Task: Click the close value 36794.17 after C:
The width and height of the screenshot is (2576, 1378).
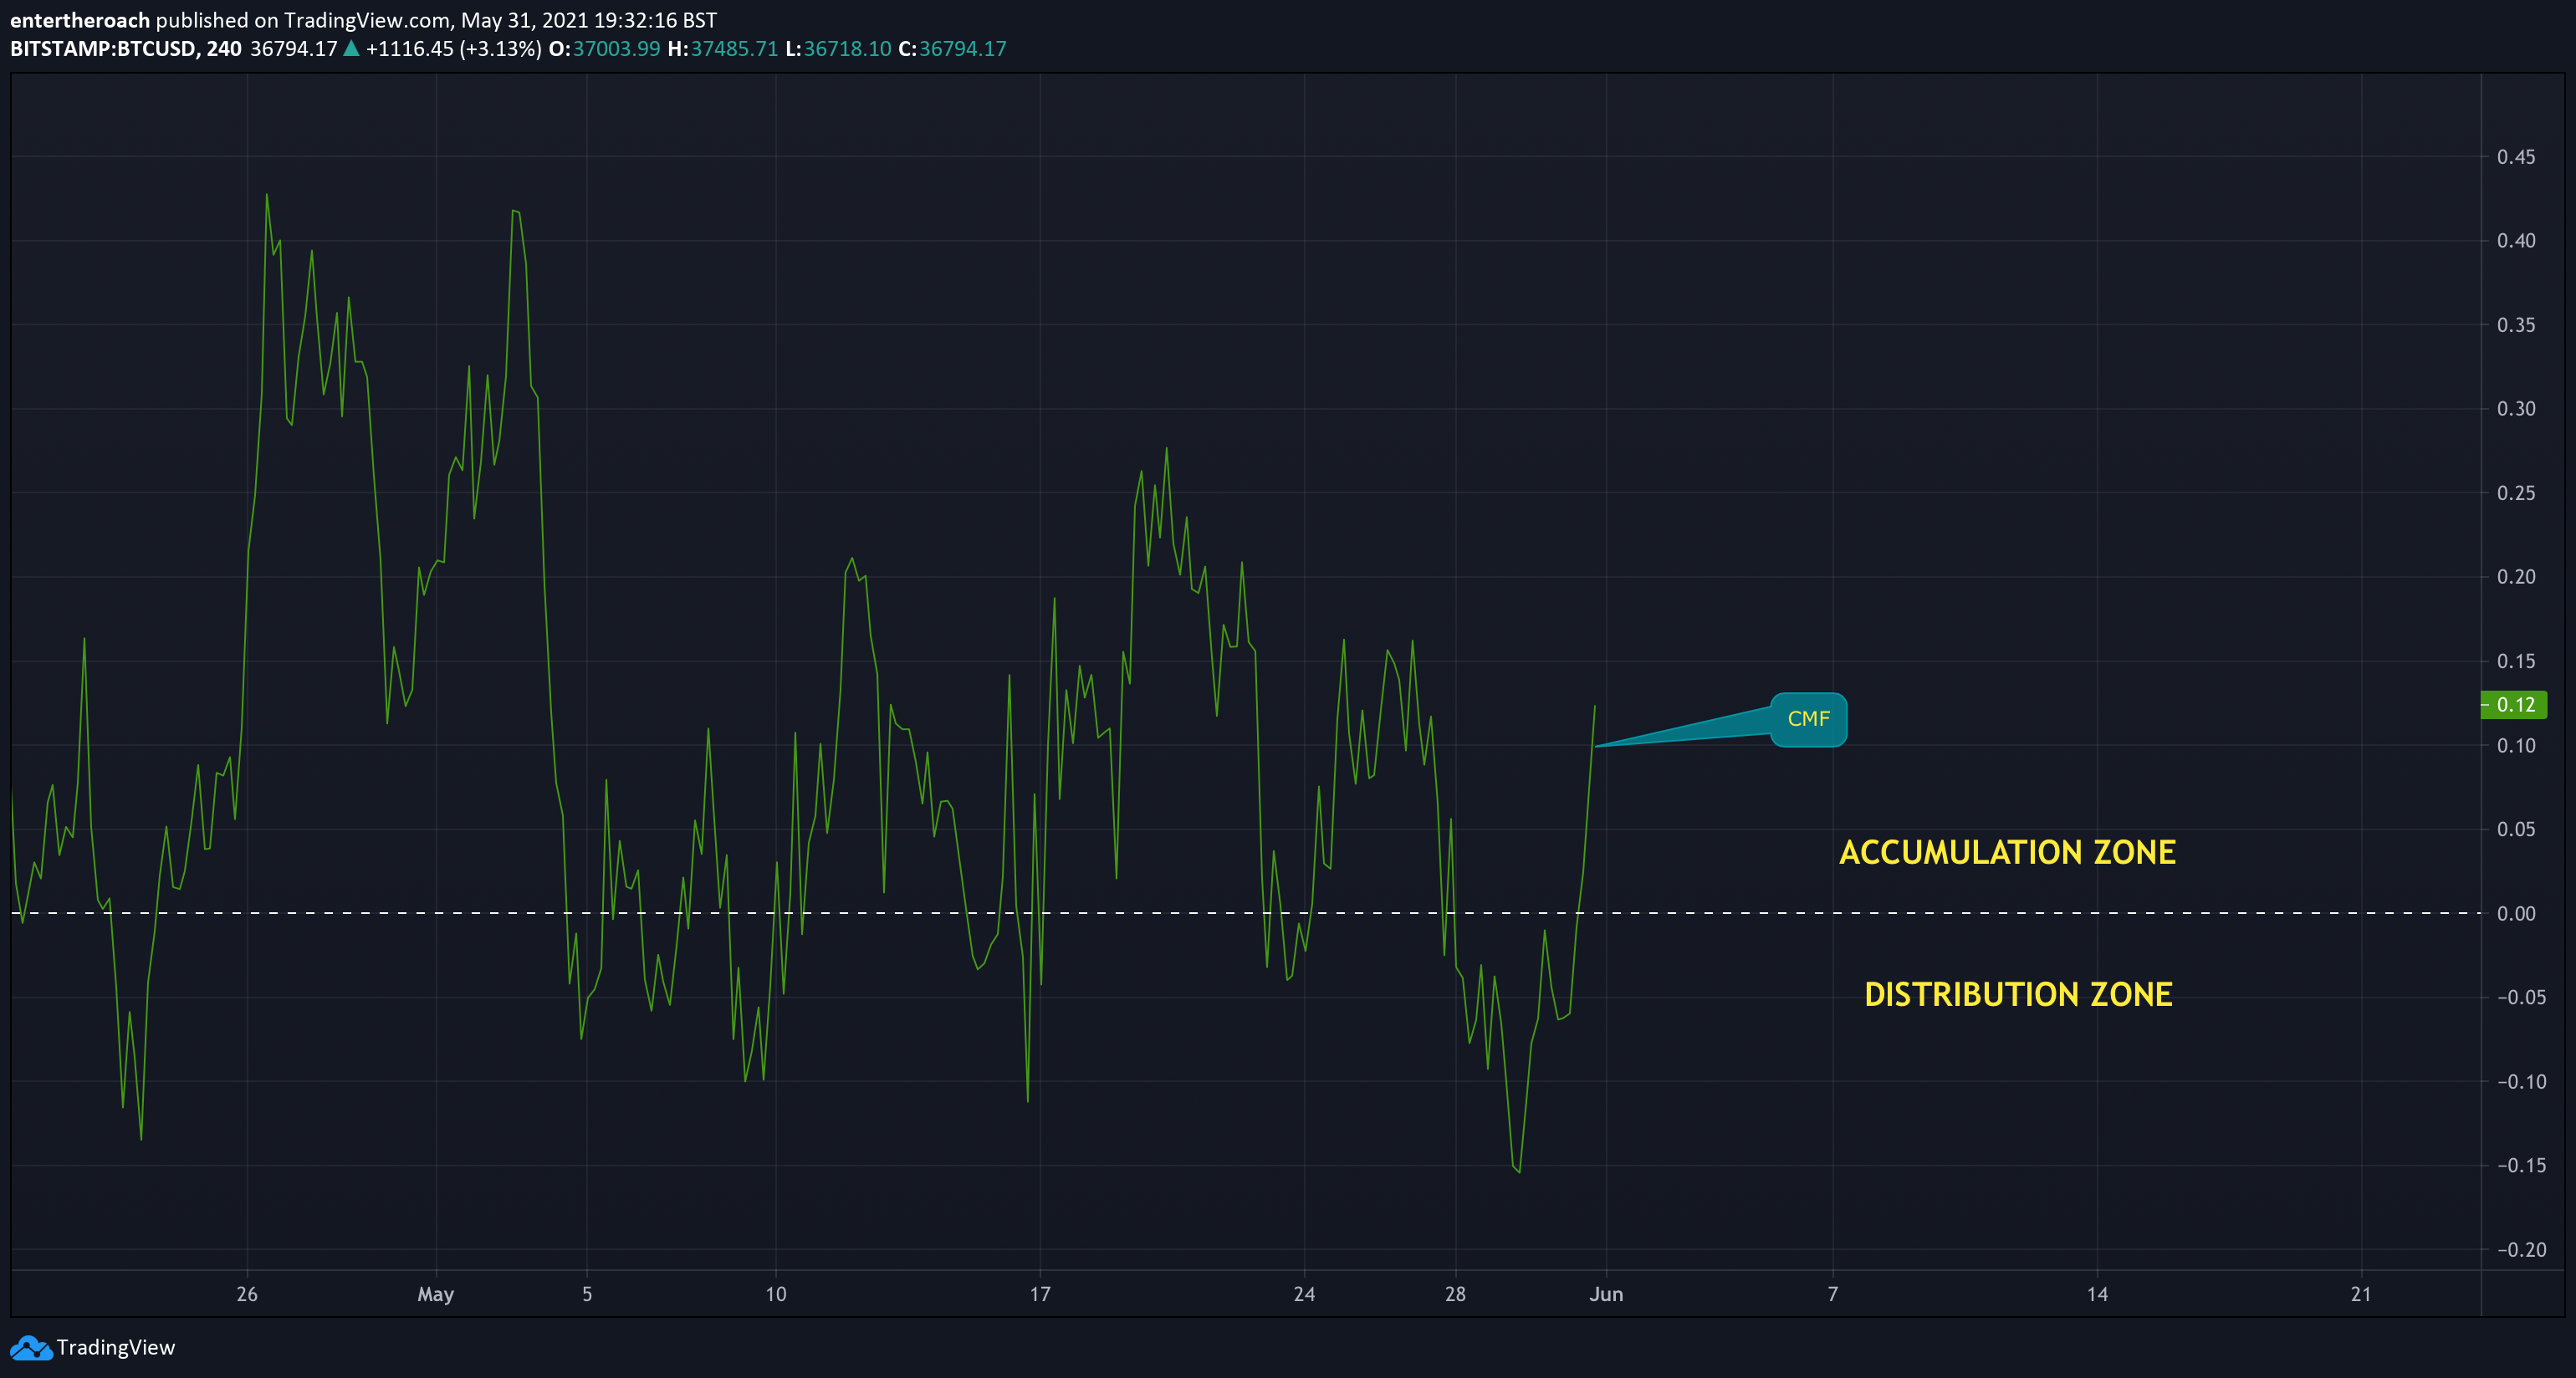Action: (x=963, y=49)
